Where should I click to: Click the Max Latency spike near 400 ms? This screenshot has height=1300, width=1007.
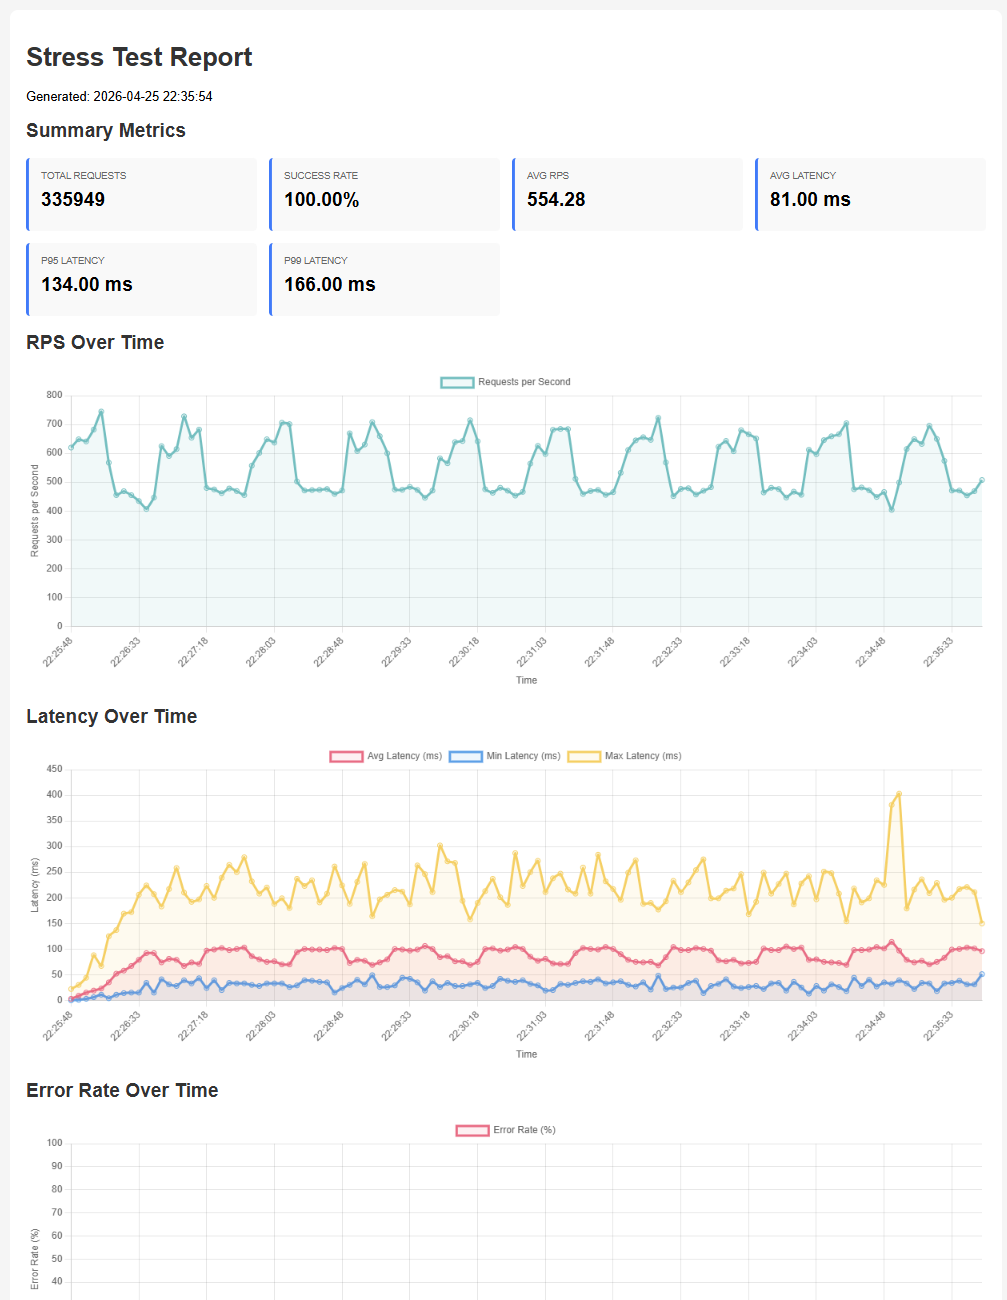click(899, 794)
